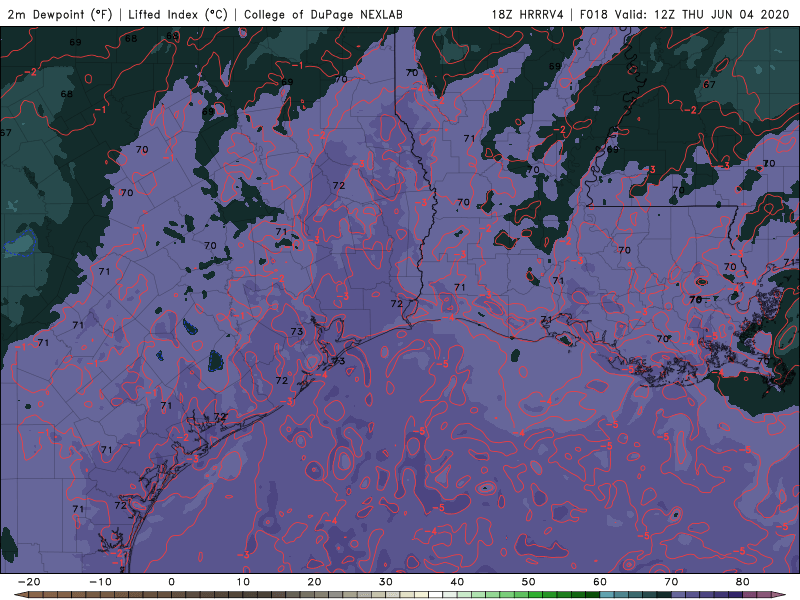Click the '2m Dewpoint (°F)' title text
800x600 pixels.
pyautogui.click(x=60, y=14)
